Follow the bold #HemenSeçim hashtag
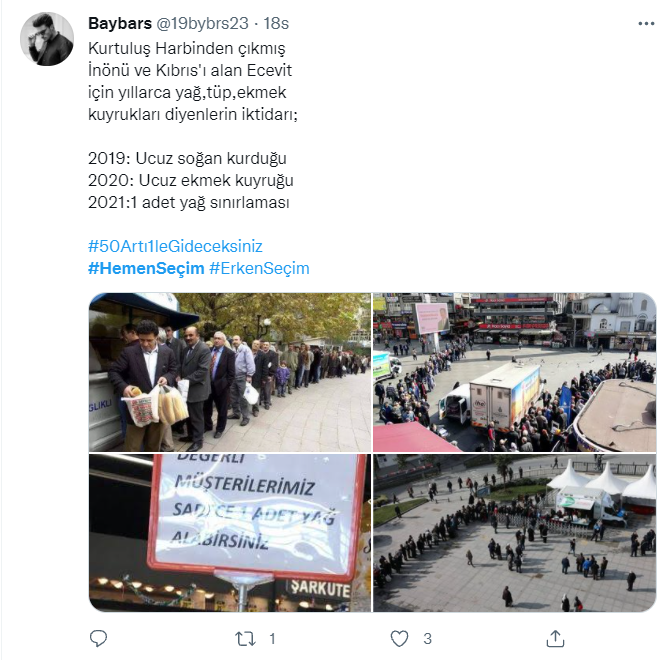This screenshot has height=660, width=672. click(146, 268)
